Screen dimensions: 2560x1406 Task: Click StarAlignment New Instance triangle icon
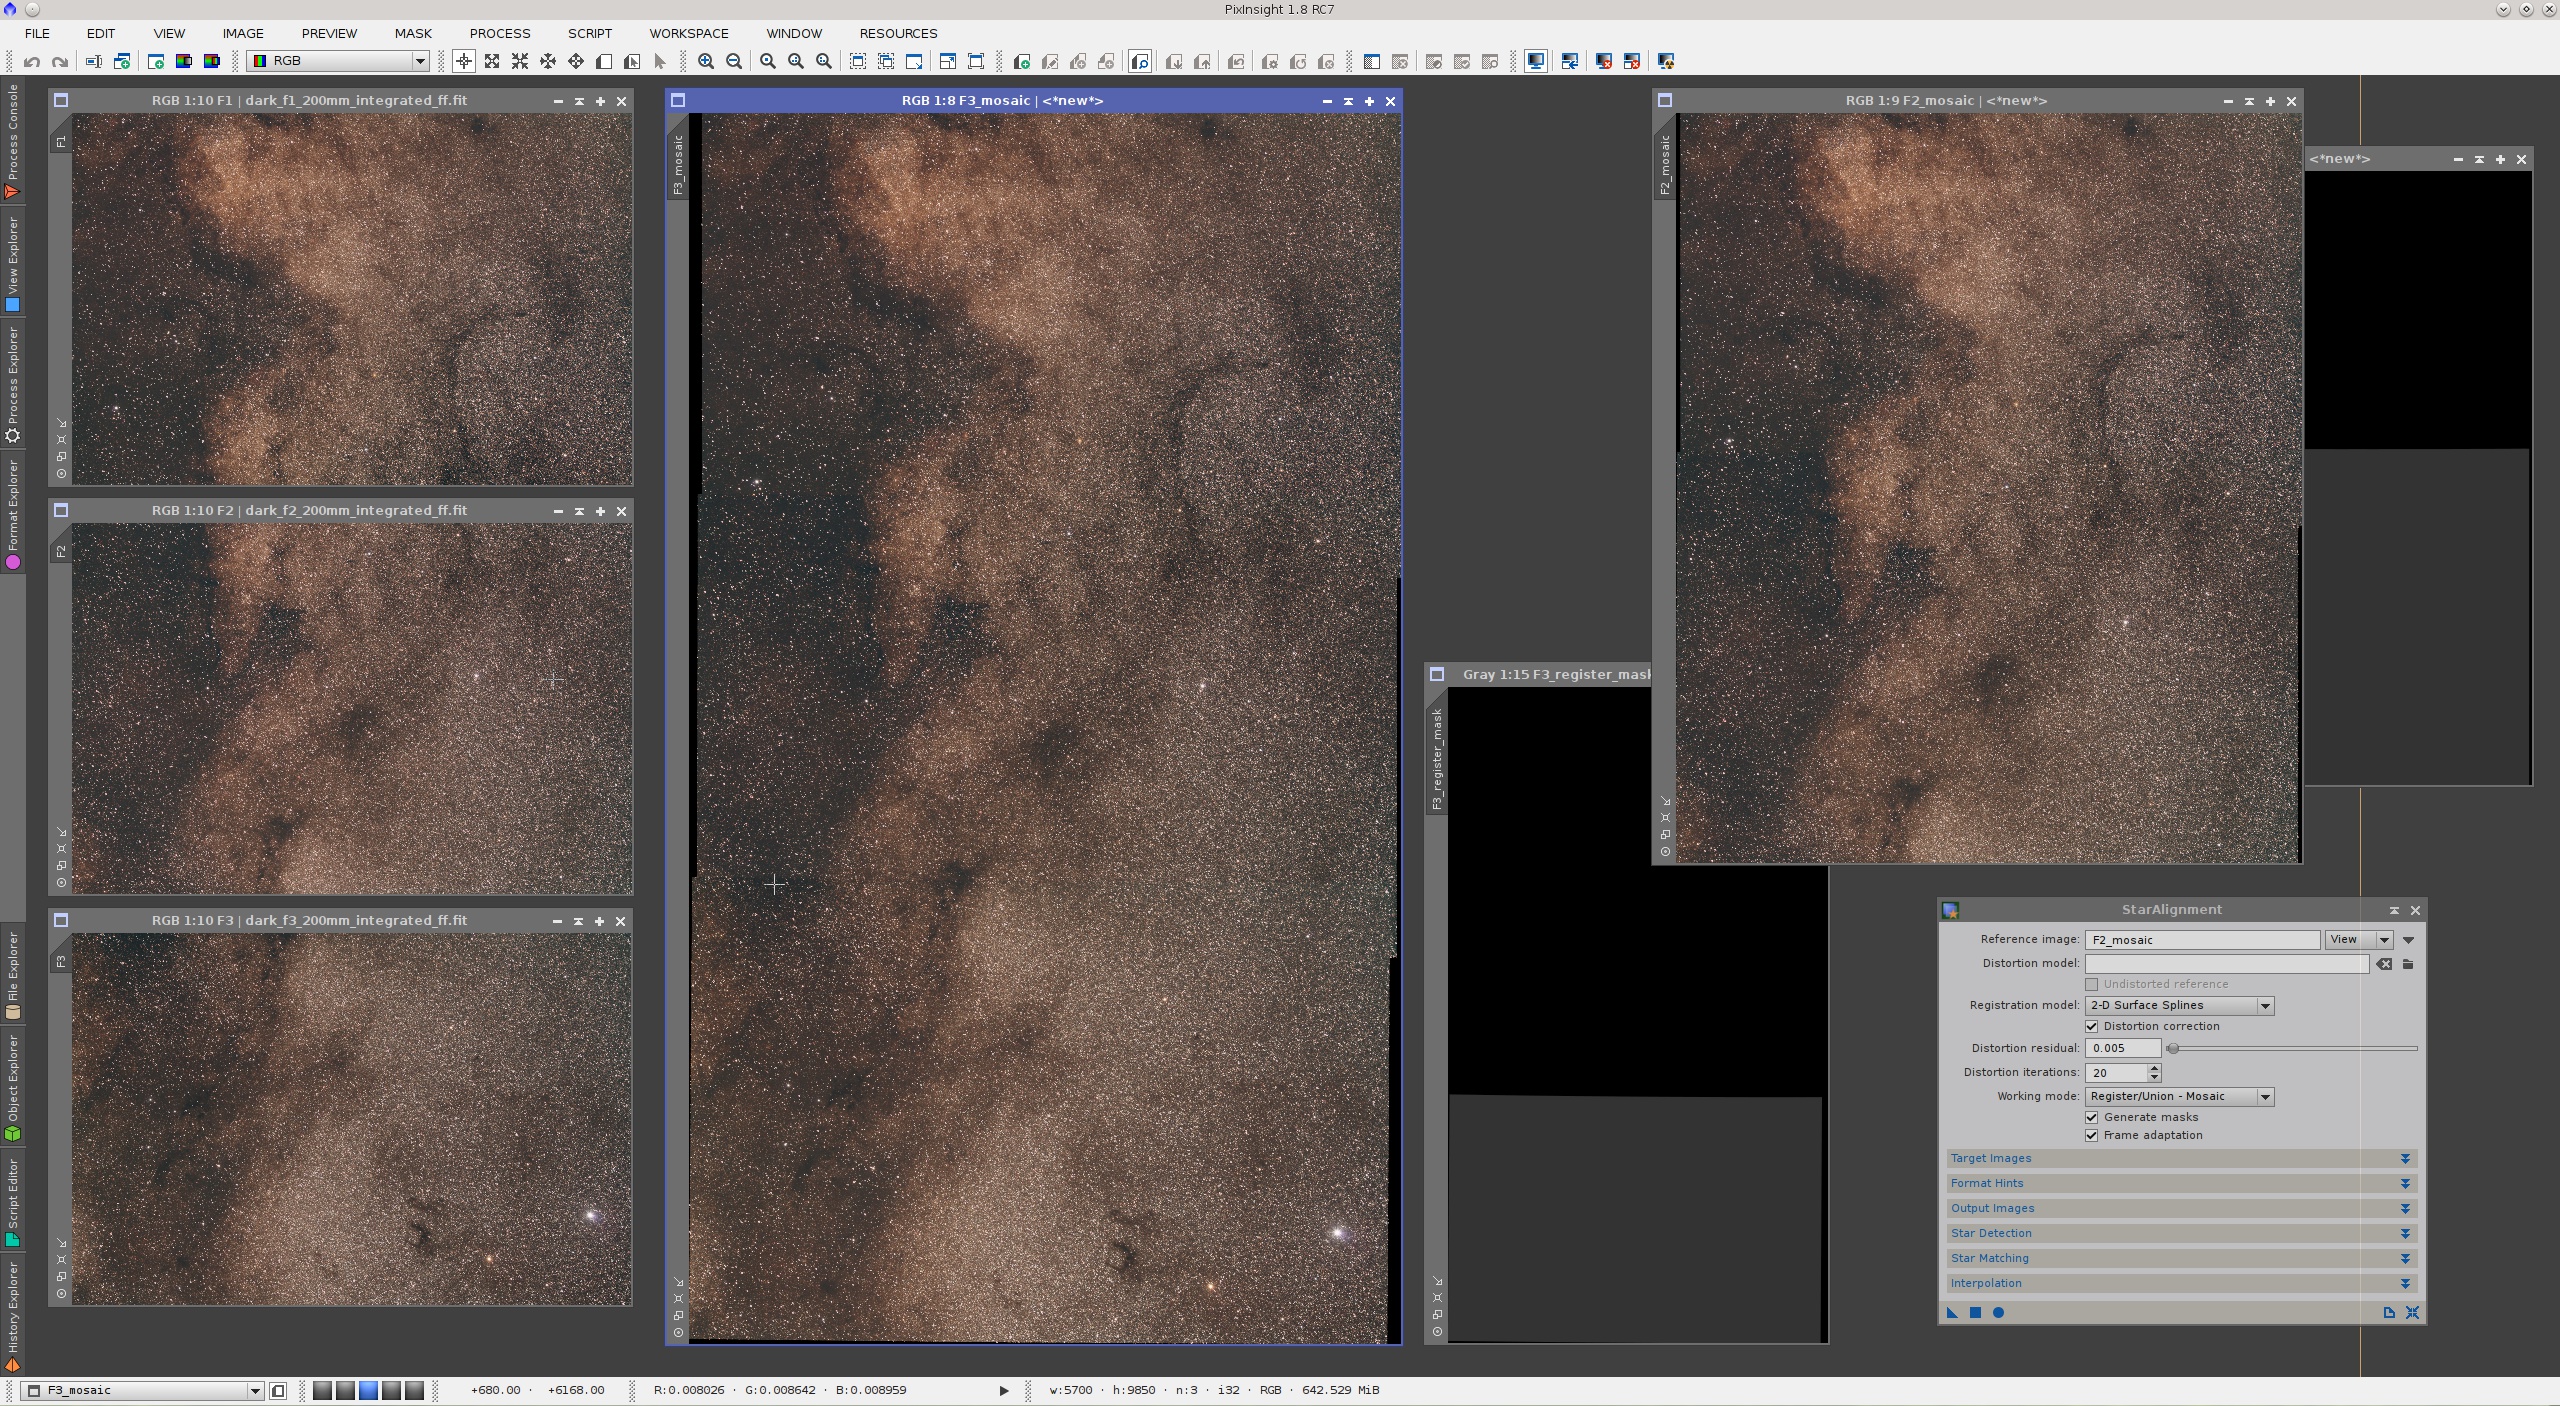pos(1952,1313)
